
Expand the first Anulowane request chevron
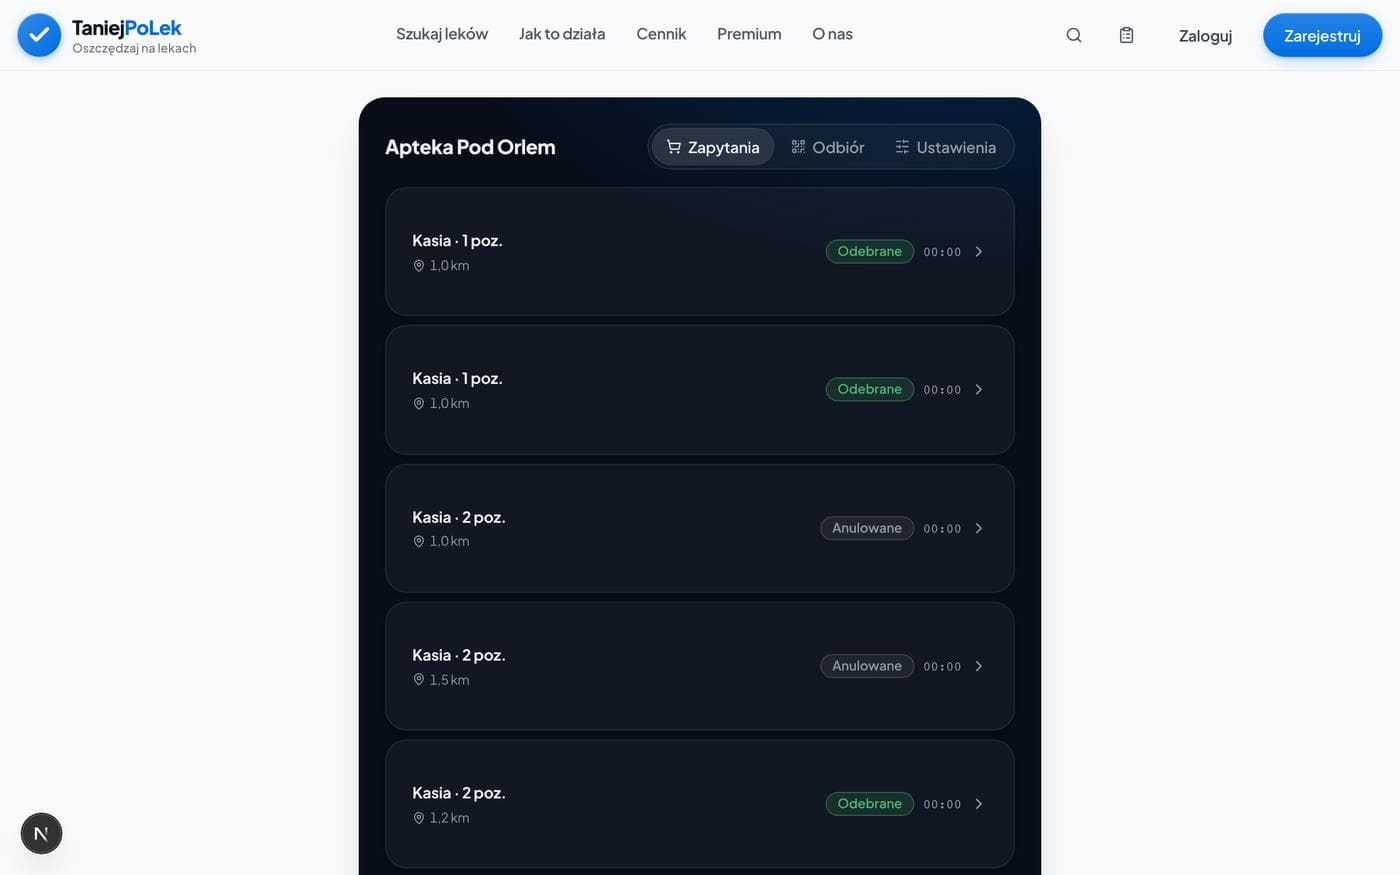point(979,528)
